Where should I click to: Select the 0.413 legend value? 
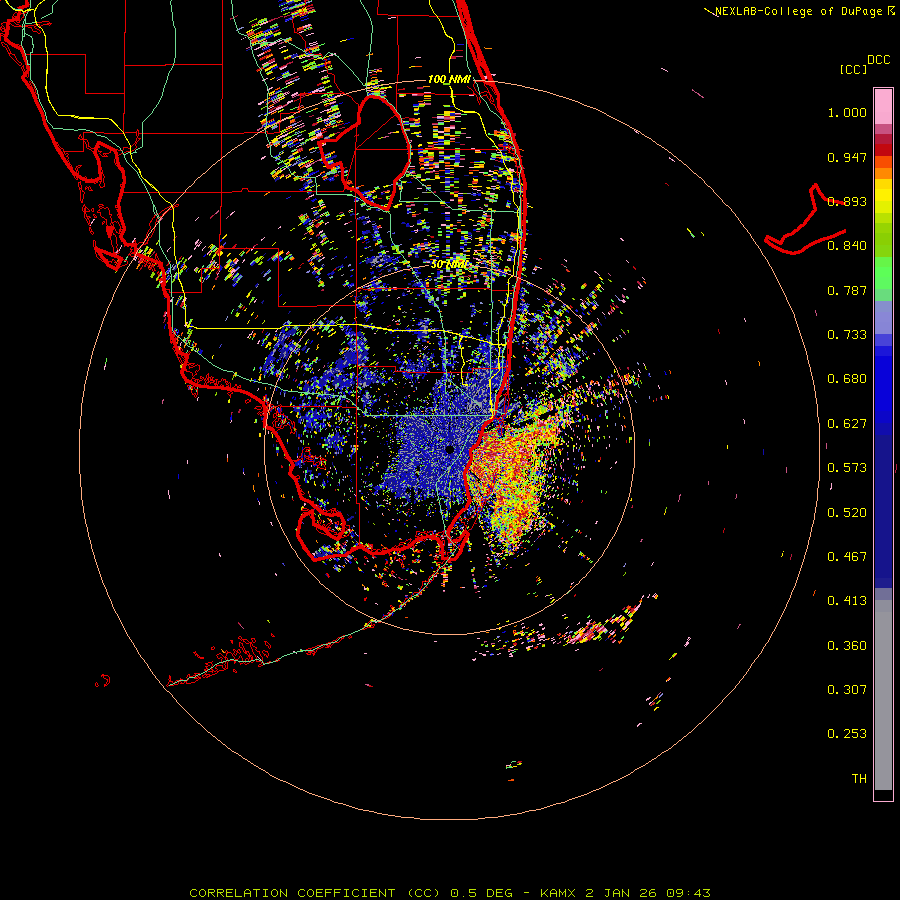tap(847, 601)
